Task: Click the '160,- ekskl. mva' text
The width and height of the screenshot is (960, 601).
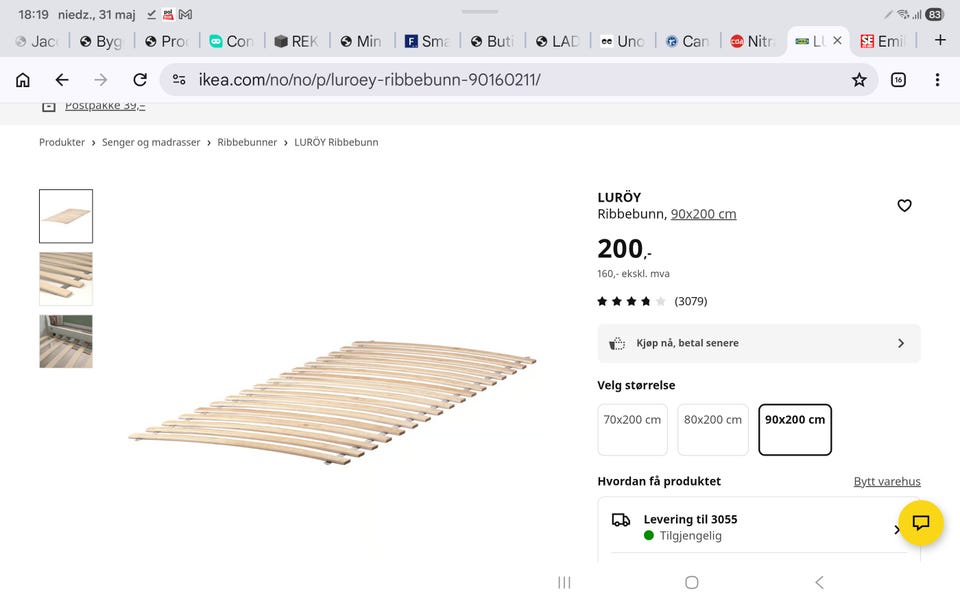Action: tap(633, 274)
